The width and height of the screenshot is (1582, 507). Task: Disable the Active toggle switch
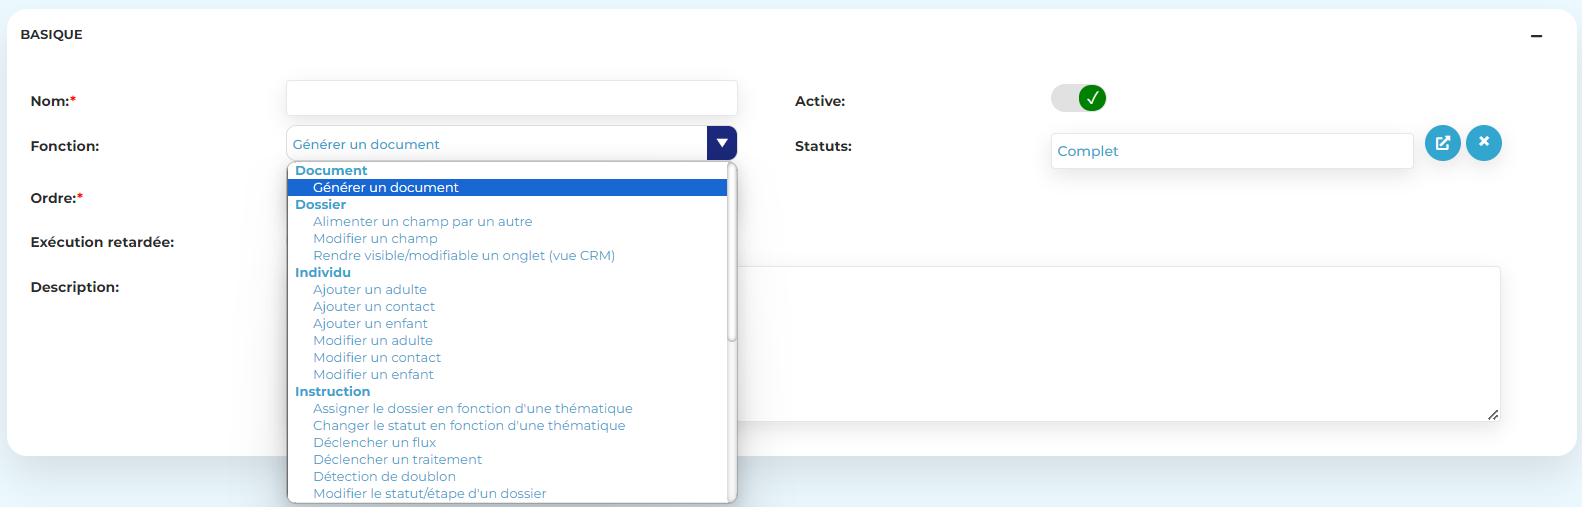click(1078, 98)
